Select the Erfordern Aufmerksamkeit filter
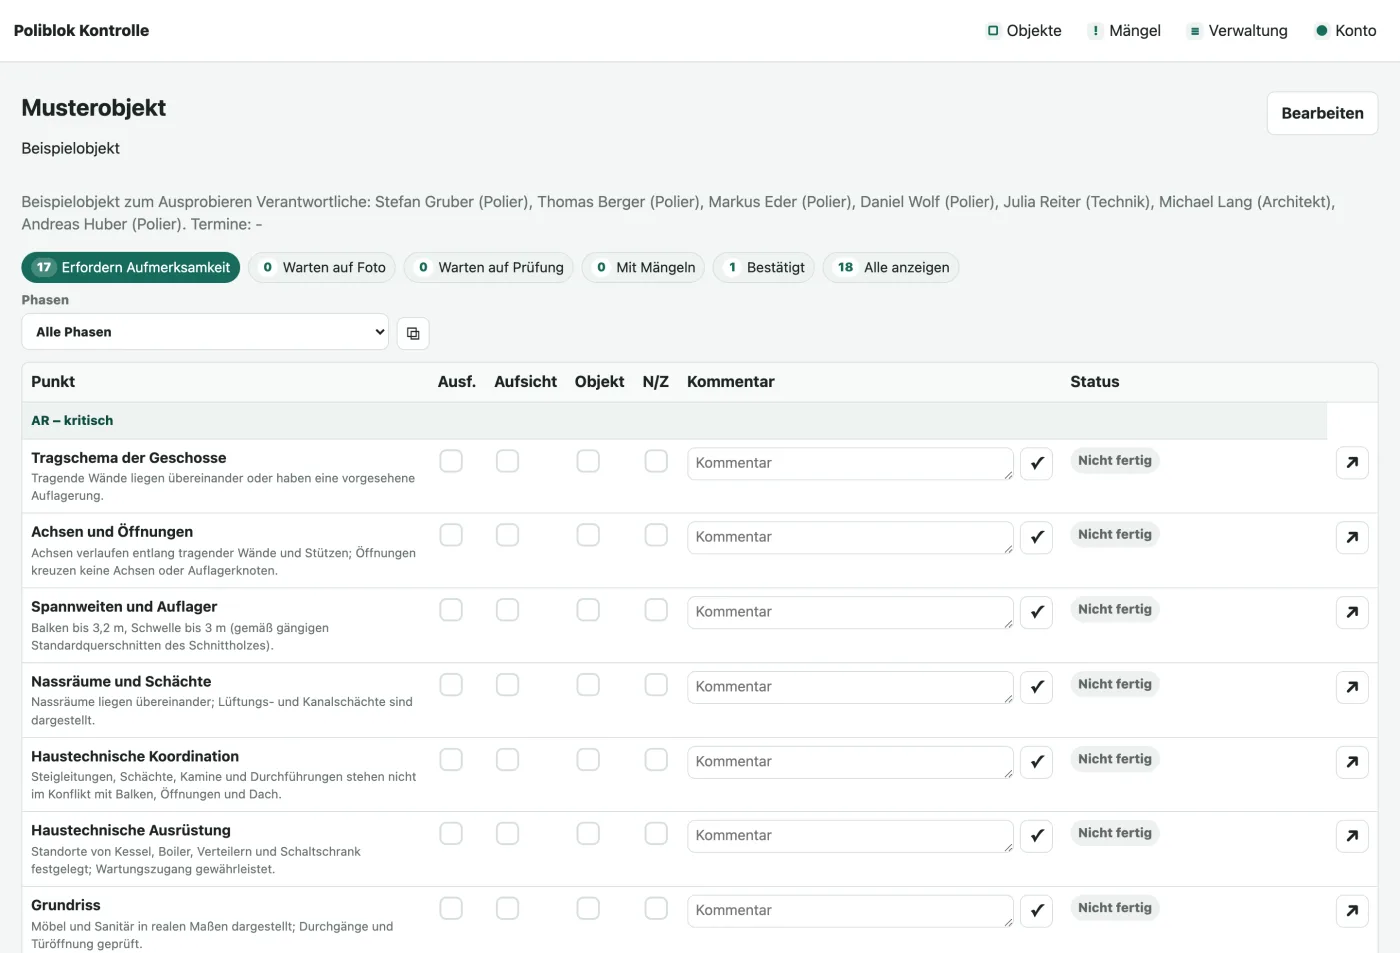The image size is (1400, 953). click(x=131, y=267)
